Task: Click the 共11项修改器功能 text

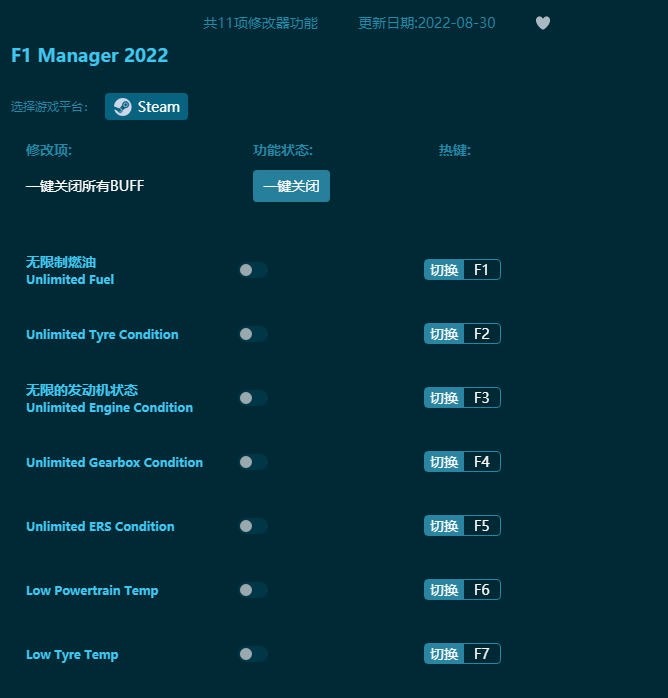Action: click(260, 23)
